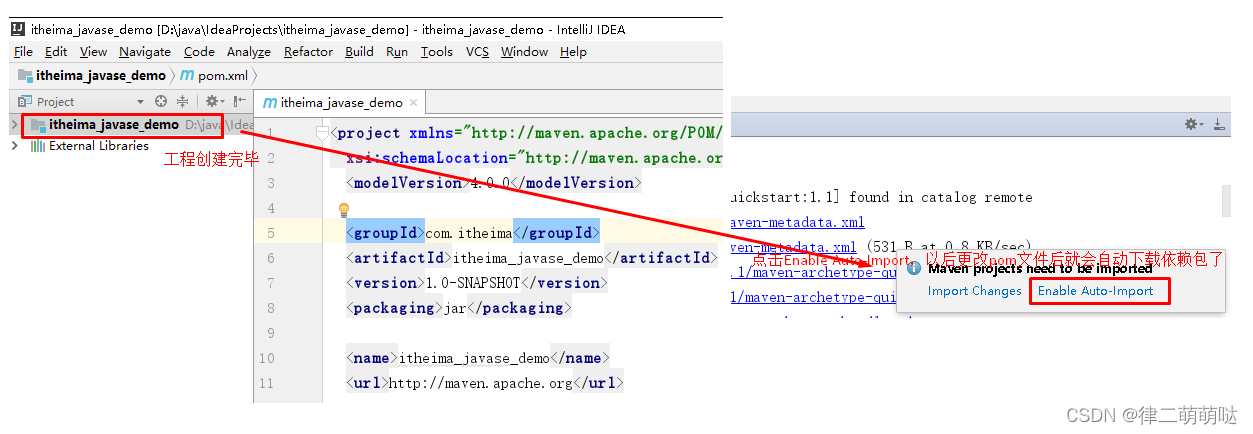This screenshot has height=434, width=1253.
Task: Click console scrollbar on right edge
Action: coord(1226,200)
